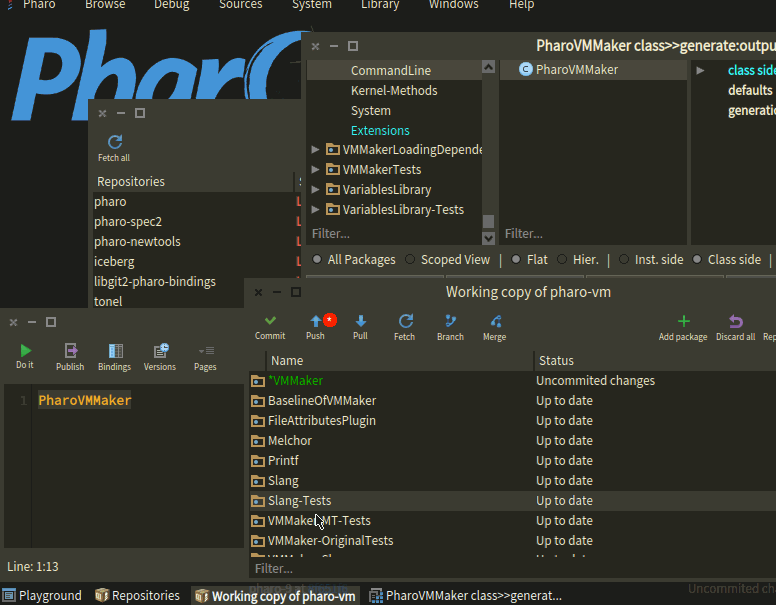Select Flat radio button
Image resolution: width=776 pixels, height=605 pixels.
[516, 259]
